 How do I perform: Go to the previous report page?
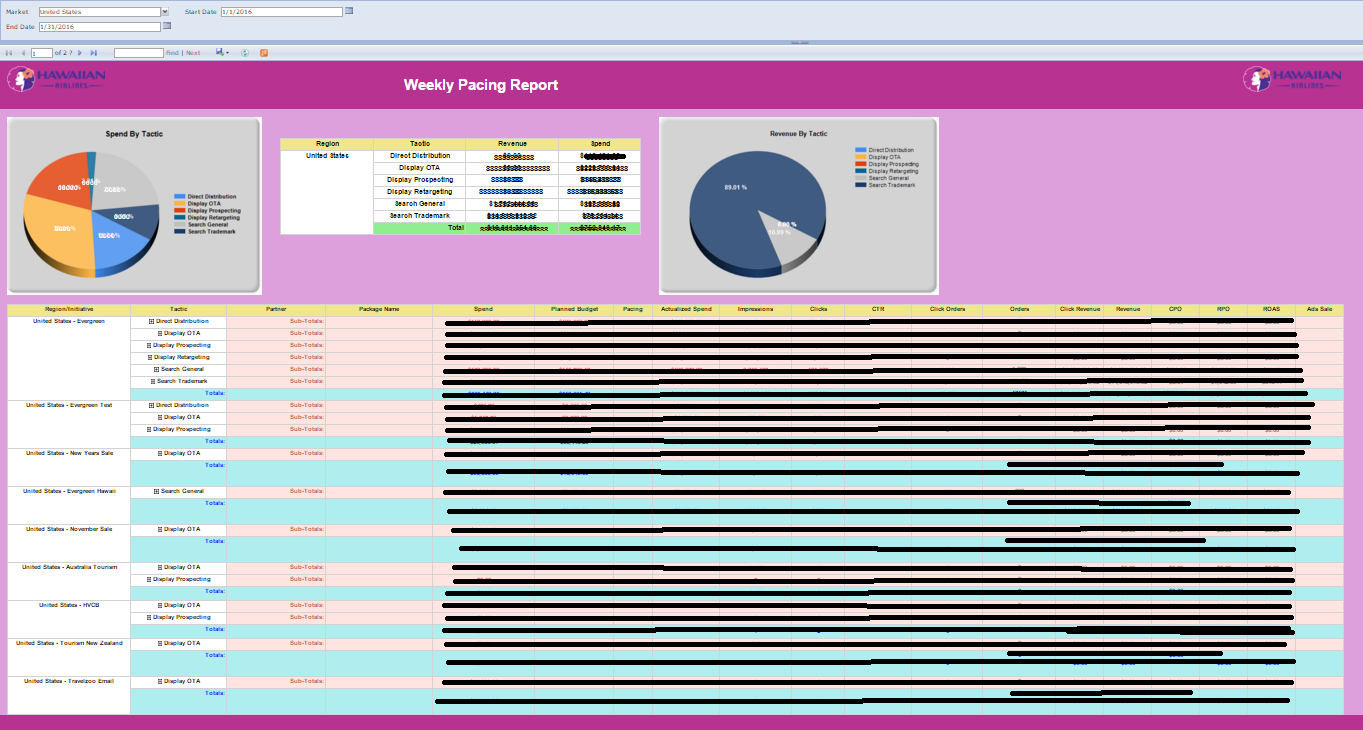click(x=23, y=53)
